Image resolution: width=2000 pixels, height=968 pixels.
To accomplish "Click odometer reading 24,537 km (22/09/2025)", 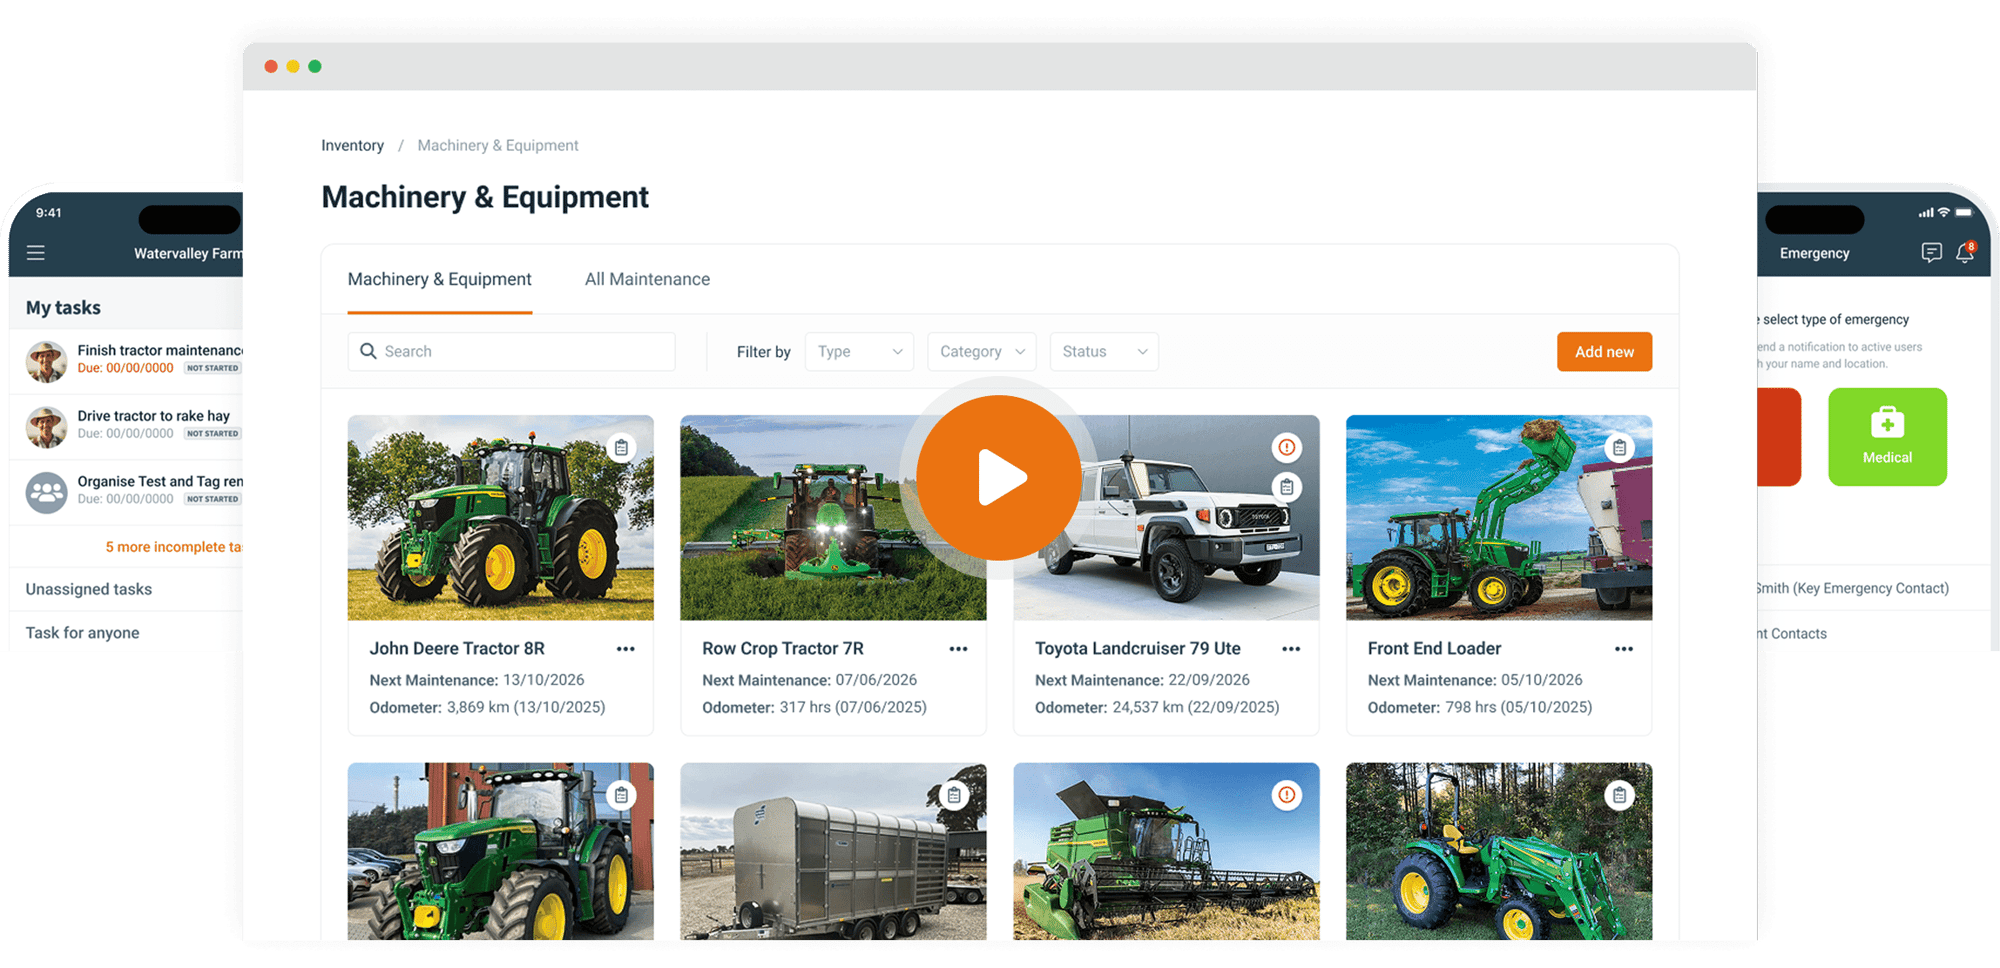I will (x=1196, y=708).
